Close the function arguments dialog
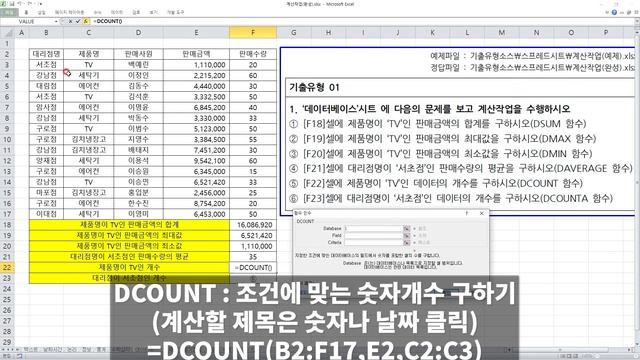 (482, 213)
